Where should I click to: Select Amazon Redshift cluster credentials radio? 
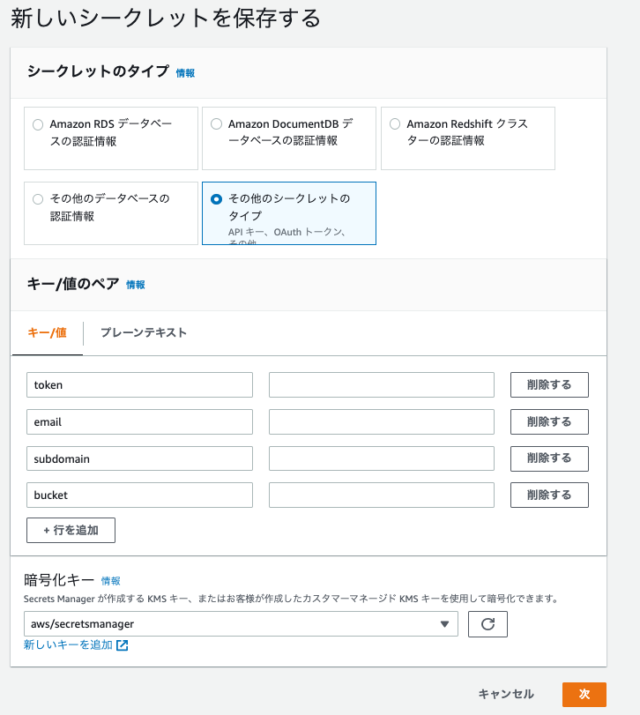(395, 124)
